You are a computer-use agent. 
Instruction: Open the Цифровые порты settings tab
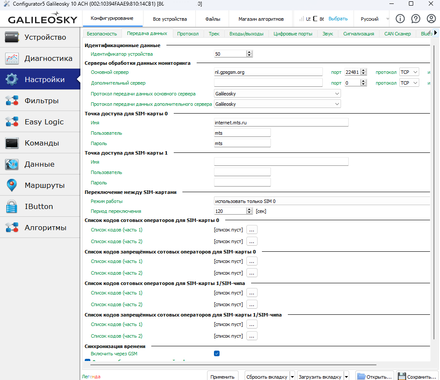click(x=293, y=34)
